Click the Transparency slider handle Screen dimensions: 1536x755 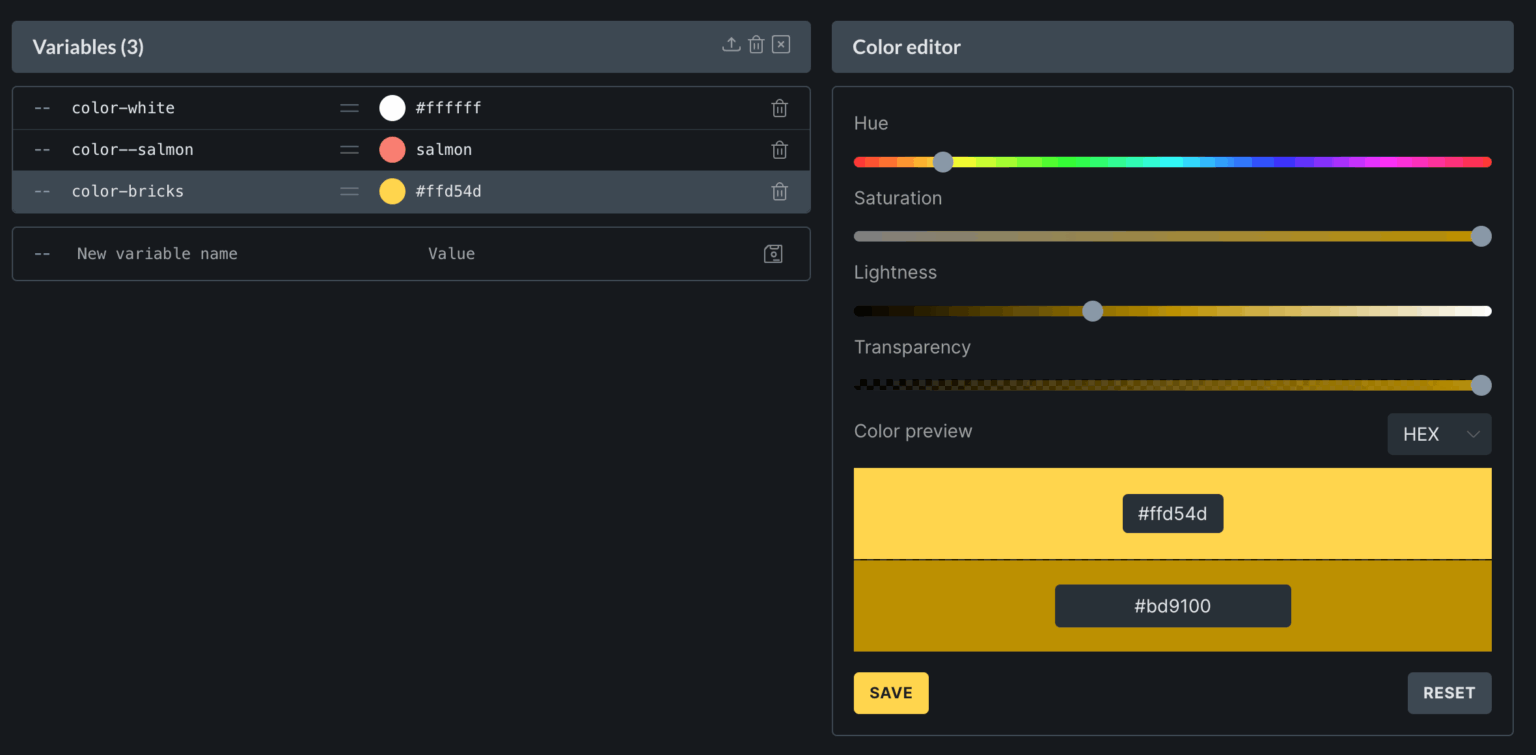point(1481,385)
